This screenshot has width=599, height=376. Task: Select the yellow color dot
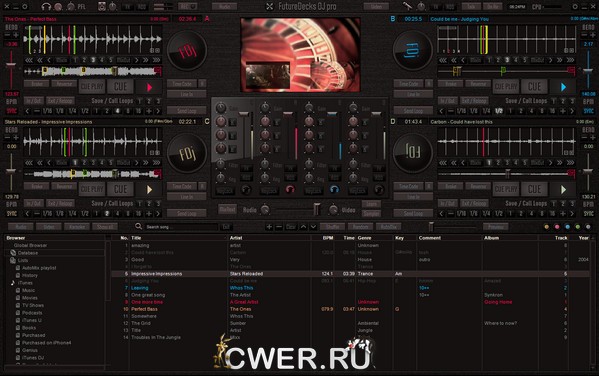tap(547, 227)
